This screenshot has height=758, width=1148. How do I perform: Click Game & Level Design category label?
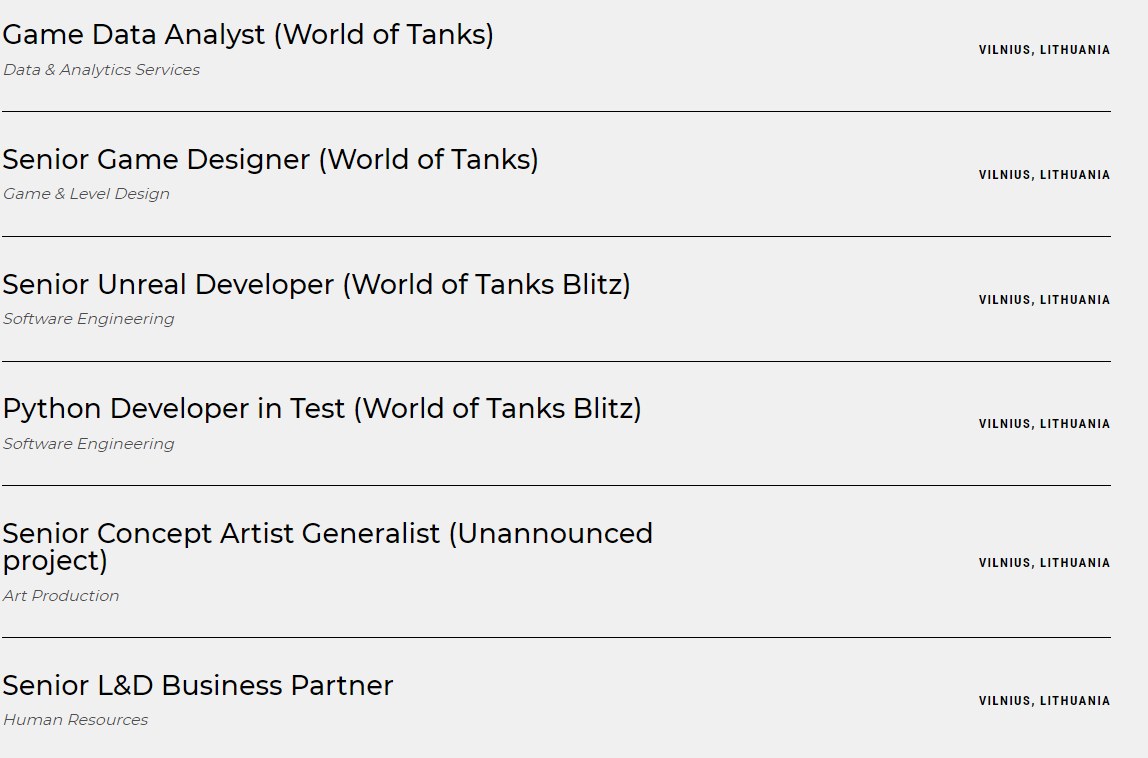pyautogui.click(x=86, y=194)
